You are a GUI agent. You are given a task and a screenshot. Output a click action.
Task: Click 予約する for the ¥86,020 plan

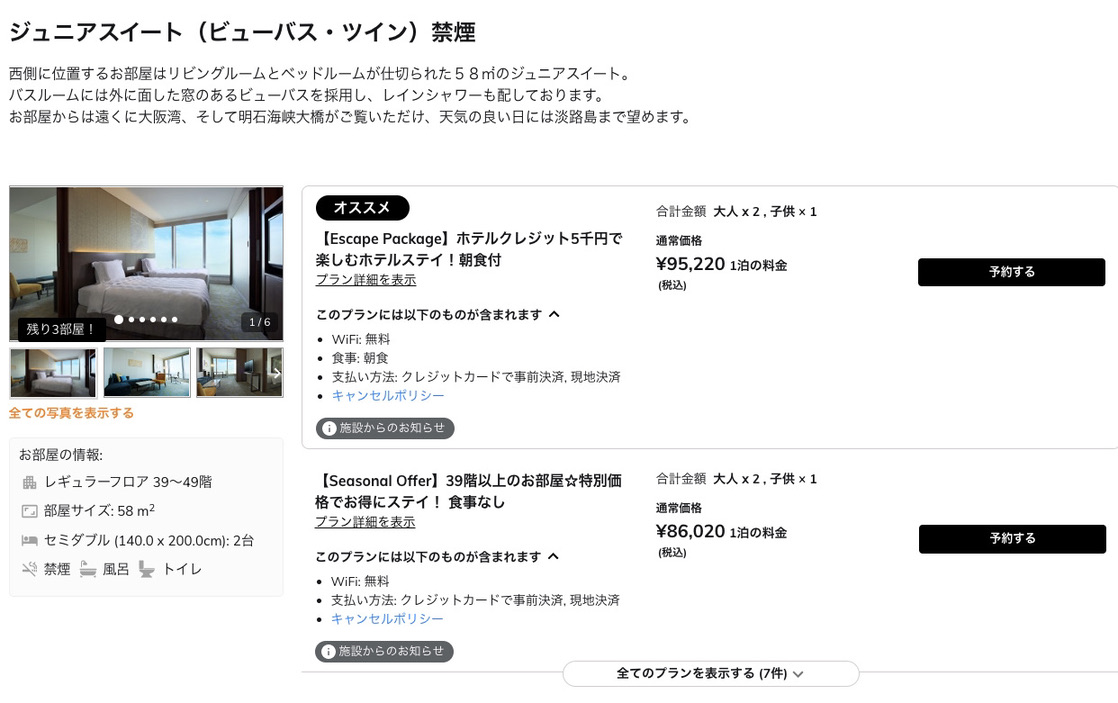[x=1011, y=538]
